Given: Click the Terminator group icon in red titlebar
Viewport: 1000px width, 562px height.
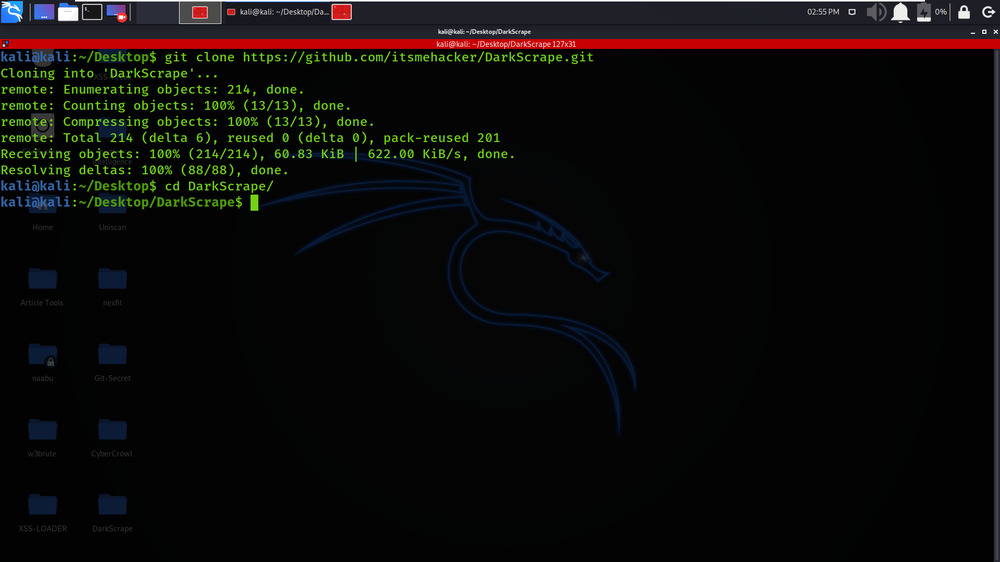Looking at the screenshot, I should [5, 44].
